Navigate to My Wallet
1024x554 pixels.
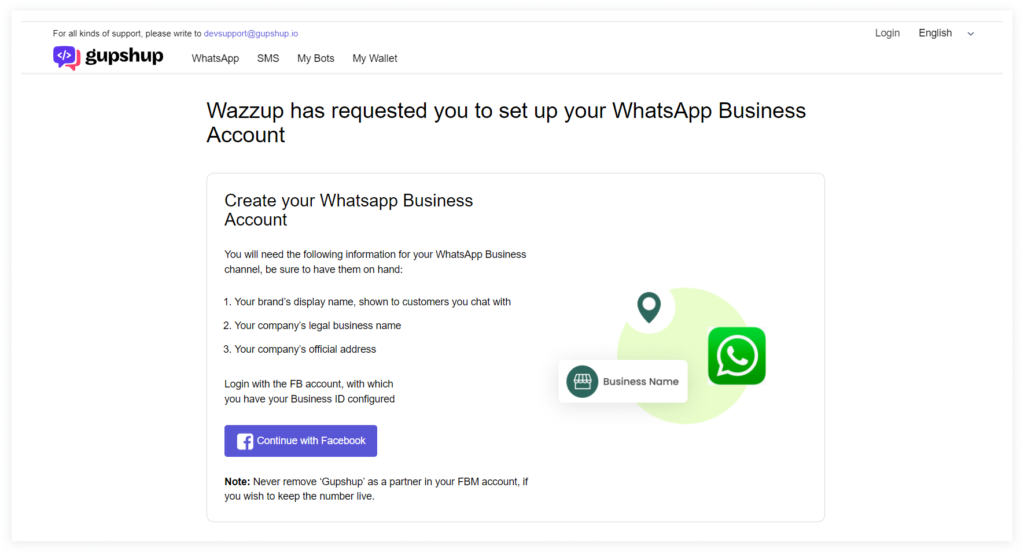(x=375, y=58)
